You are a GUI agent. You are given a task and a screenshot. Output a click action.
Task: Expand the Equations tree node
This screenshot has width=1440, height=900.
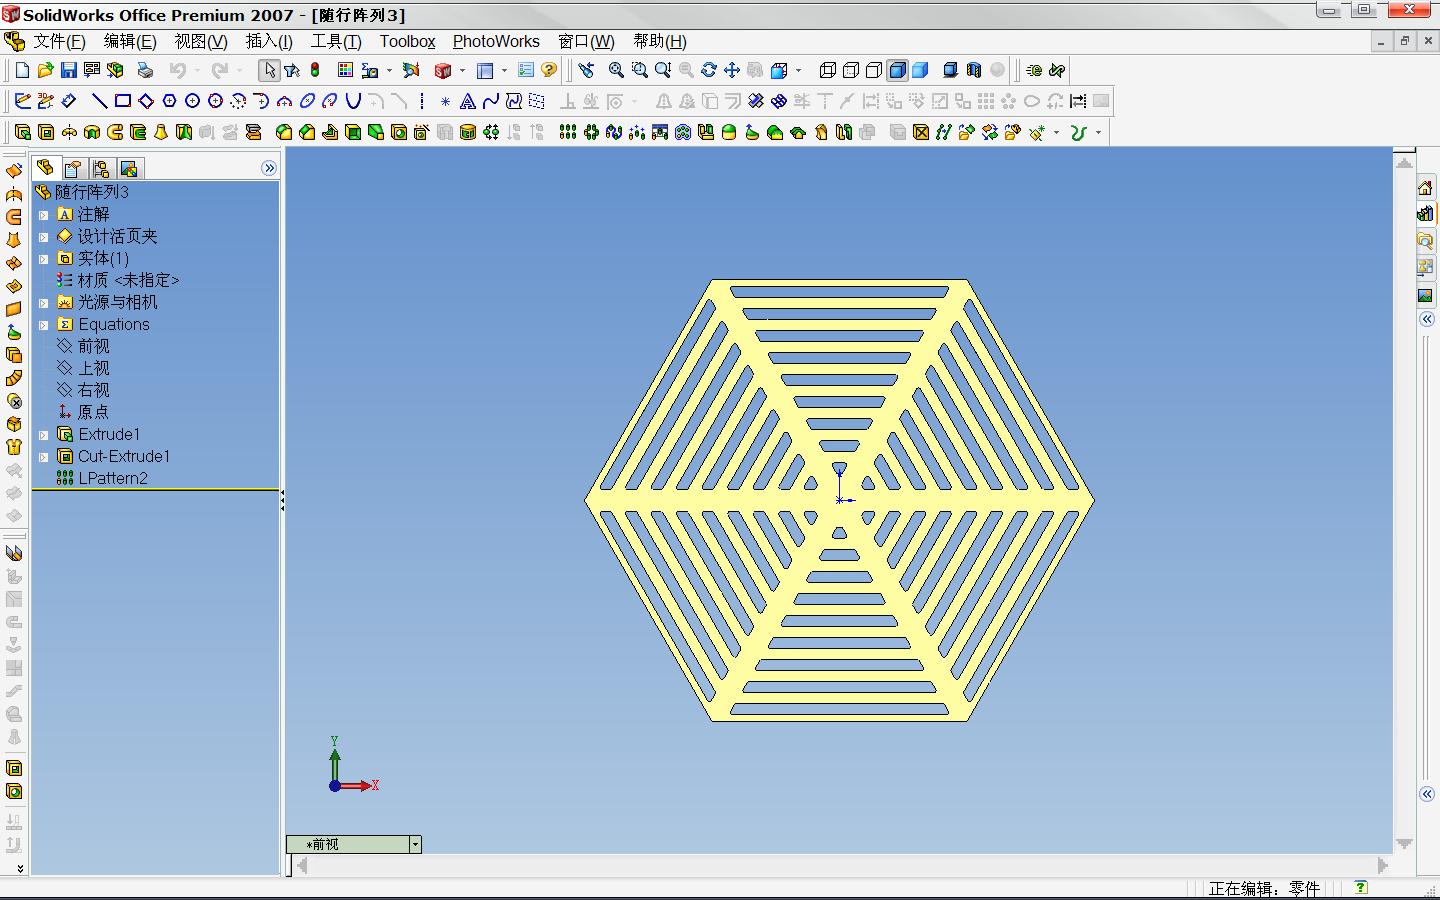(43, 325)
